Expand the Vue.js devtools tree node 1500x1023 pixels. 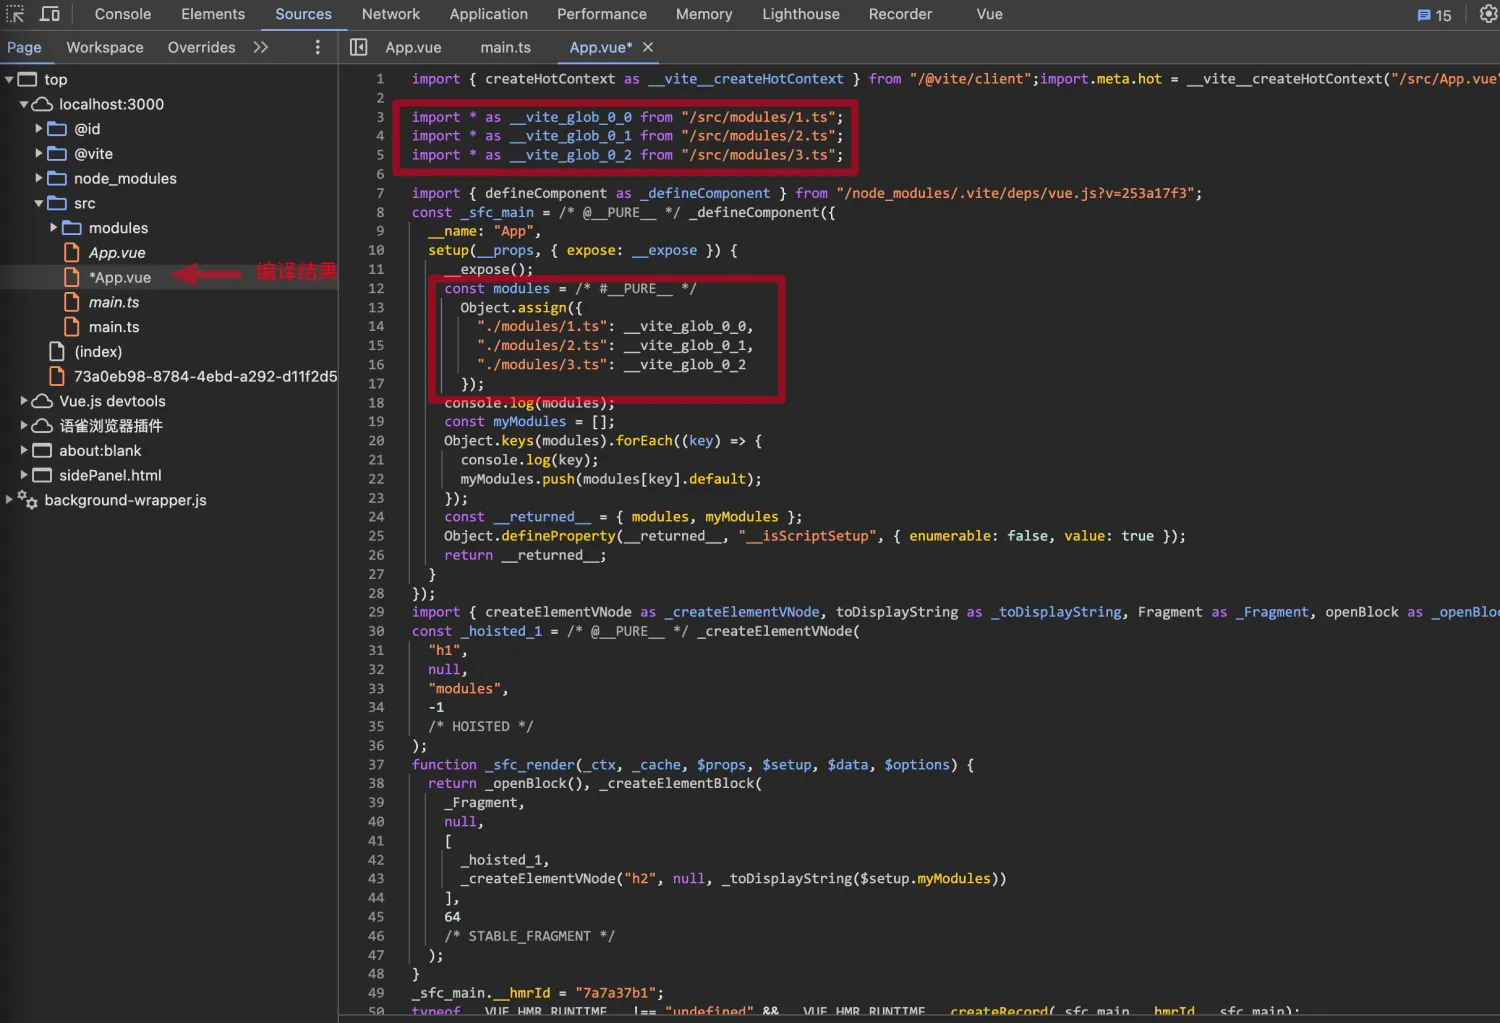[24, 401]
